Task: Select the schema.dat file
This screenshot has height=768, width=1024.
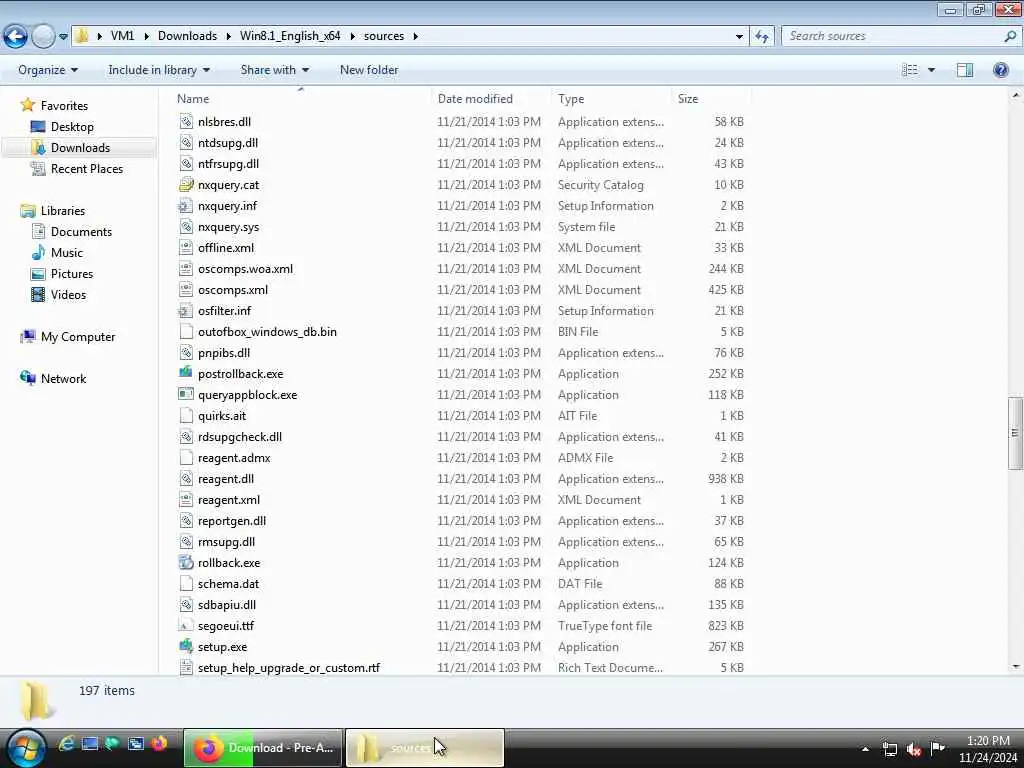Action: click(228, 584)
